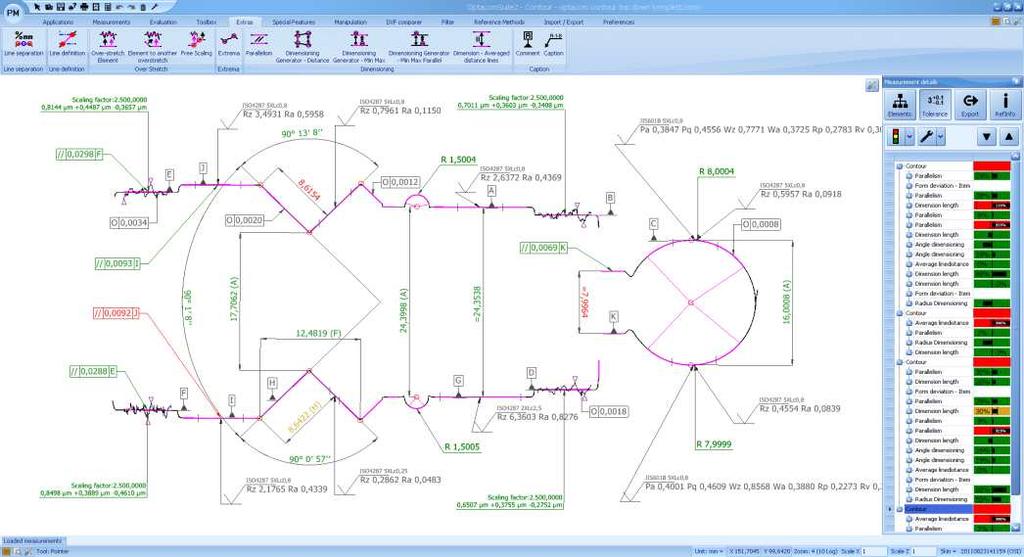Switch to the DXF comparer tab
Viewport: 1024px width, 557px height.
point(404,22)
